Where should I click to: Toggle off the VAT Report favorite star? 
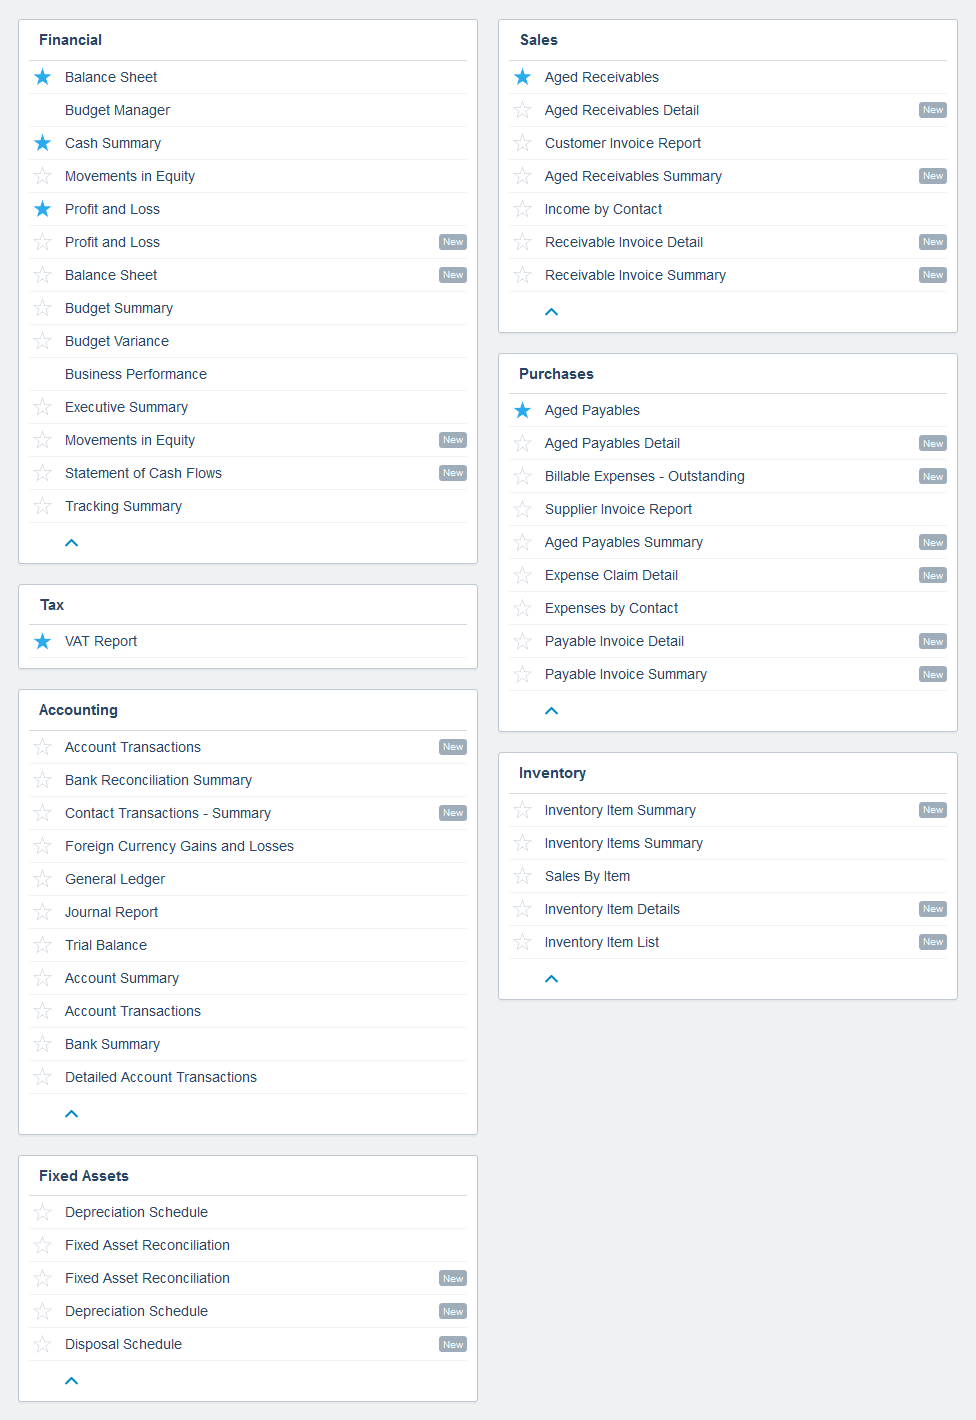point(42,641)
